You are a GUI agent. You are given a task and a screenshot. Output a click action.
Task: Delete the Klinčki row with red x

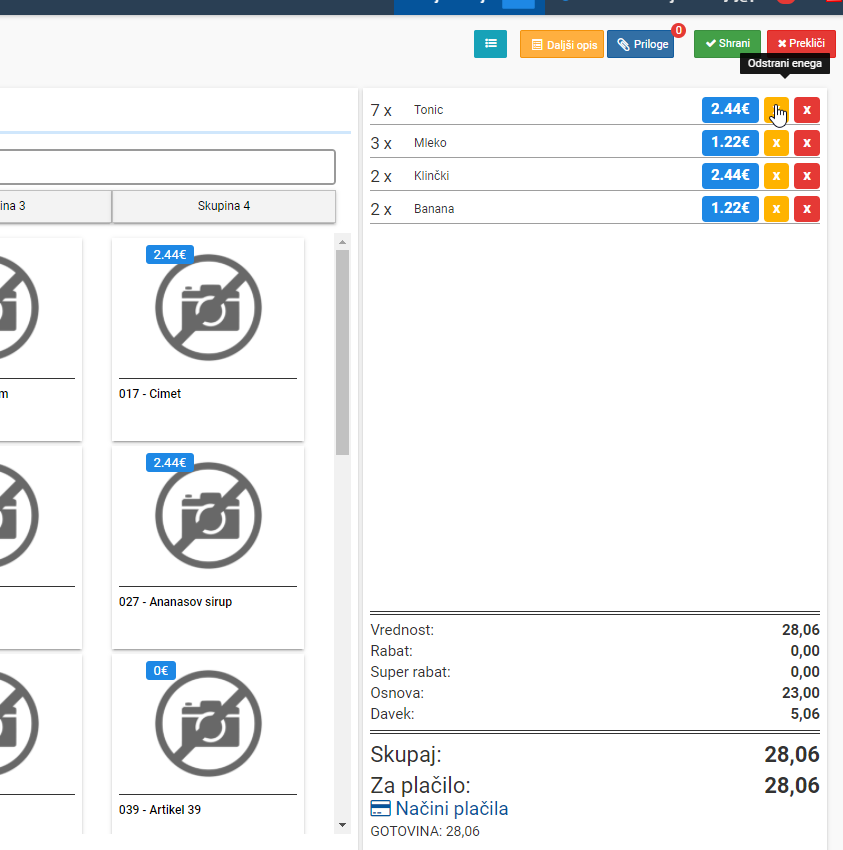coord(807,176)
